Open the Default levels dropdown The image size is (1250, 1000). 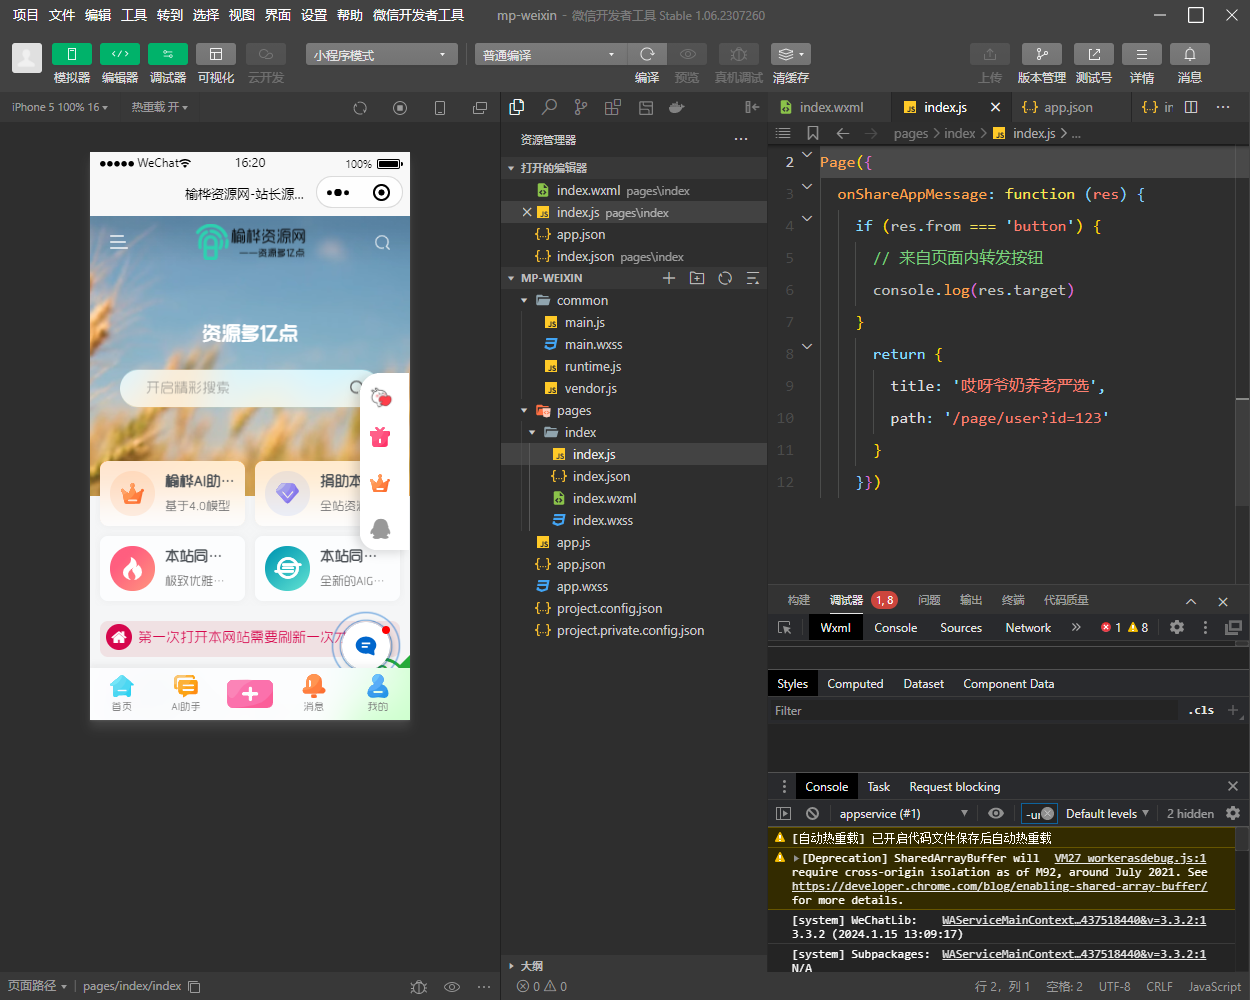point(1107,814)
